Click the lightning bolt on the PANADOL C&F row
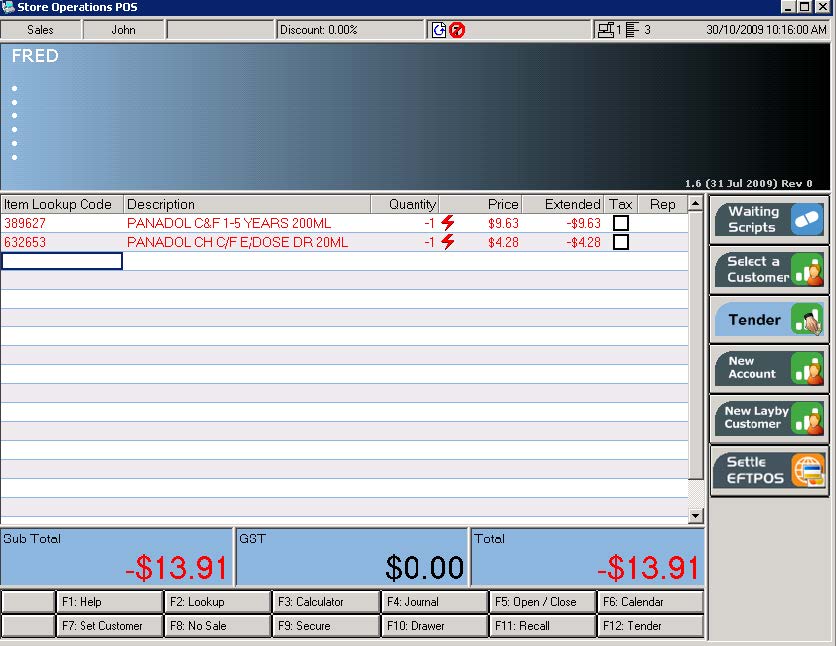Image resolution: width=836 pixels, height=646 pixels. [448, 222]
